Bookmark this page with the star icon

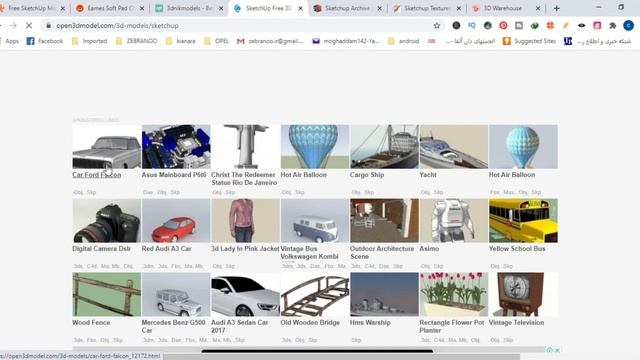(x=437, y=25)
